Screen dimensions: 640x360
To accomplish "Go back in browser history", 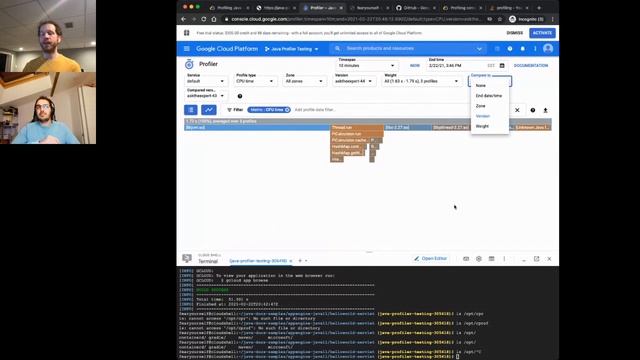I will pos(184,19).
